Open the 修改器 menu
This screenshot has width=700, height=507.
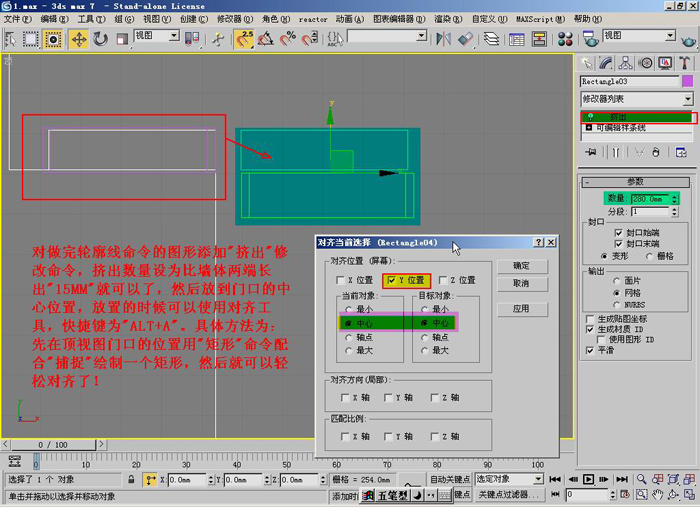coord(235,19)
